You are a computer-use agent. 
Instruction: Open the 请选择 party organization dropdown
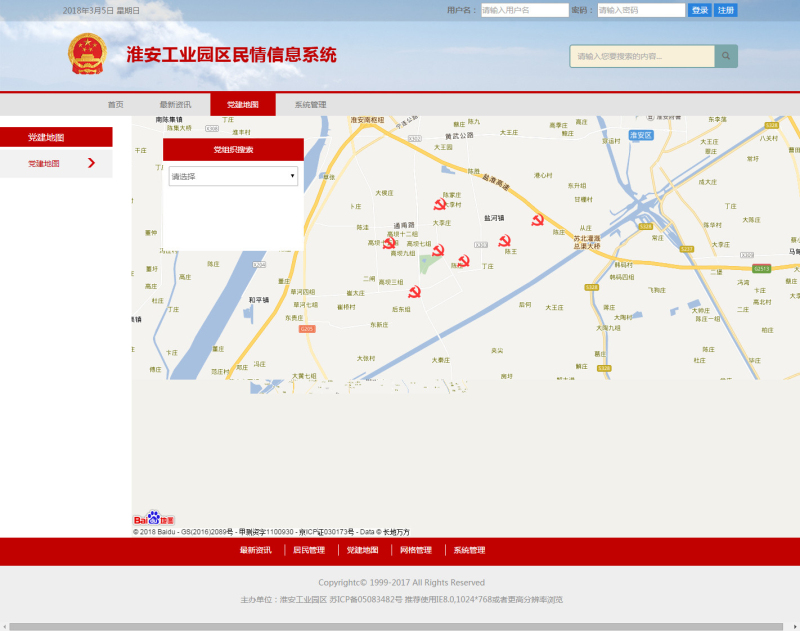coord(233,176)
